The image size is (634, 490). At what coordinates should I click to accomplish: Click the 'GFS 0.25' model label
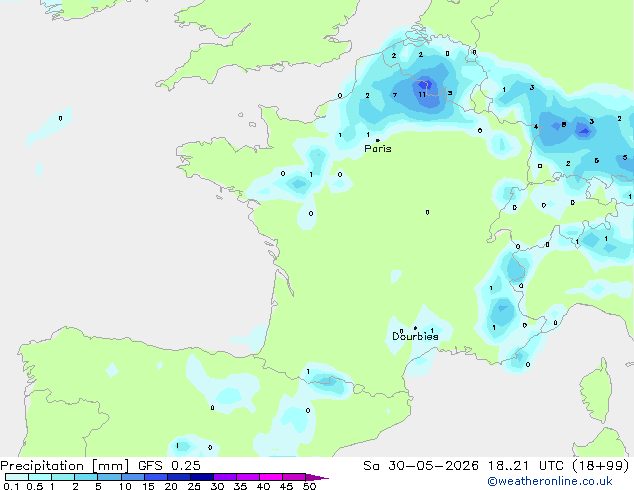pos(169,466)
